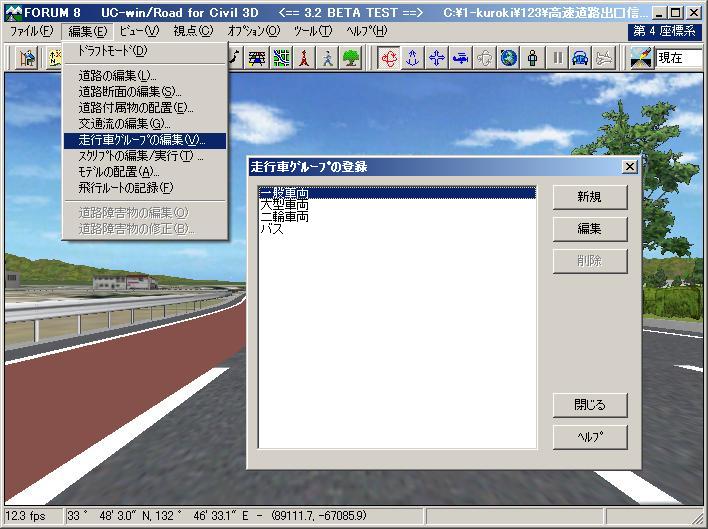
Task: Choose モデルの配置(A) menu entry
Action: pyautogui.click(x=144, y=172)
